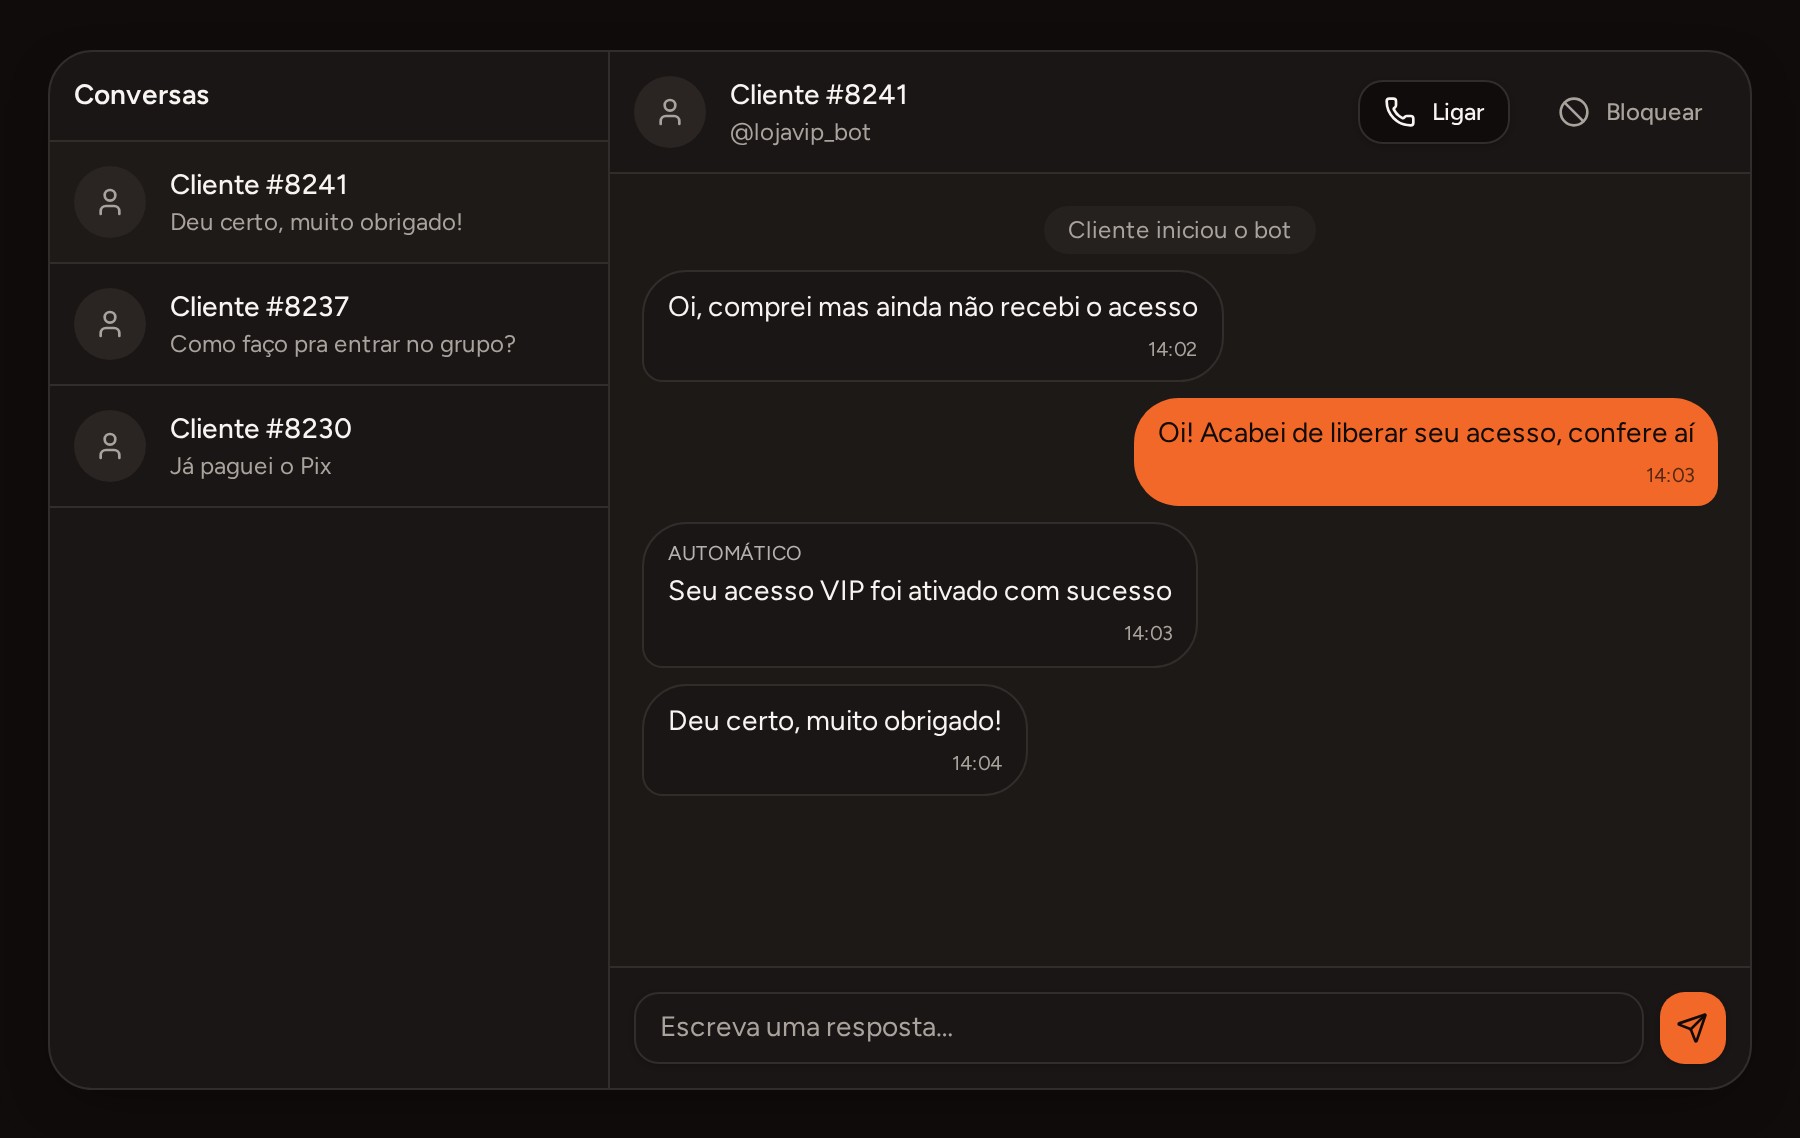The image size is (1800, 1138).
Task: Click the Ligar button label
Action: coord(1458,112)
